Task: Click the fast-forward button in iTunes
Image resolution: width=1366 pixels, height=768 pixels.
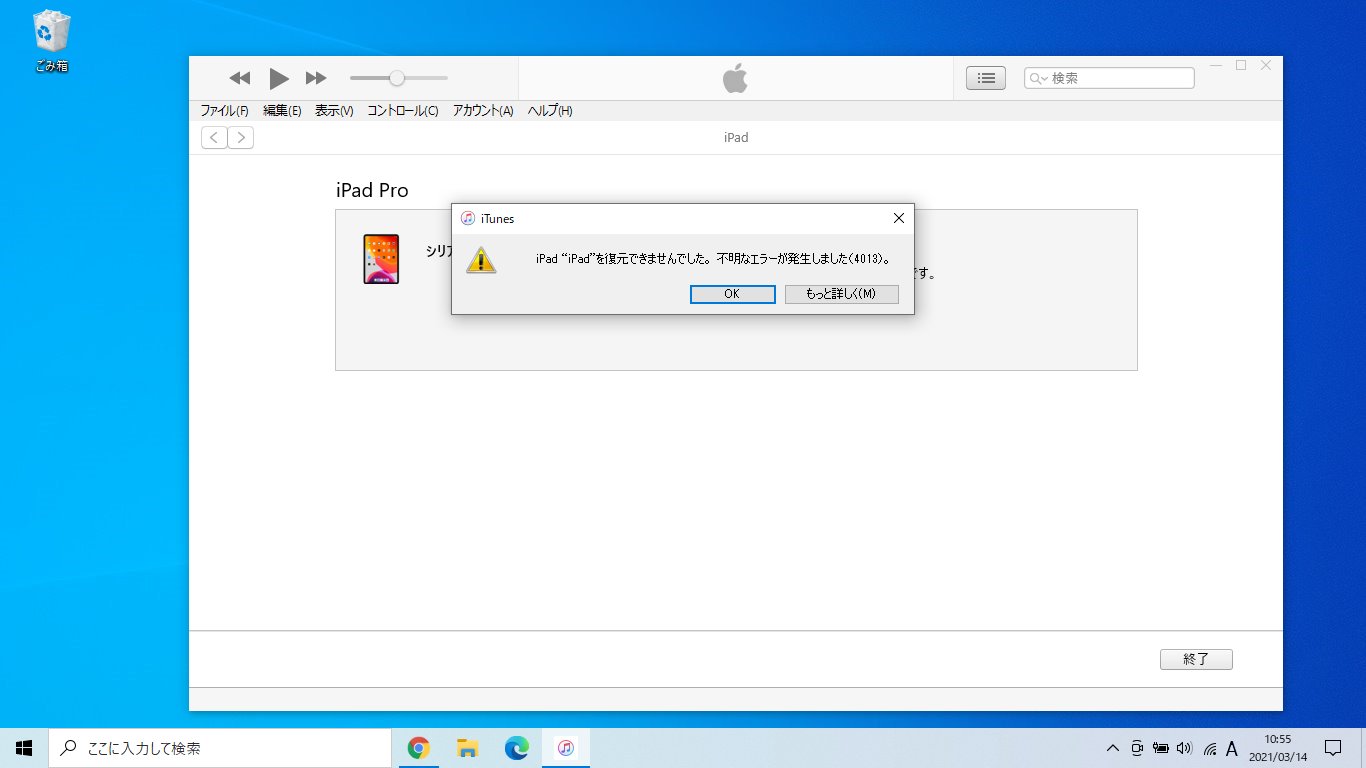Action: pos(316,78)
